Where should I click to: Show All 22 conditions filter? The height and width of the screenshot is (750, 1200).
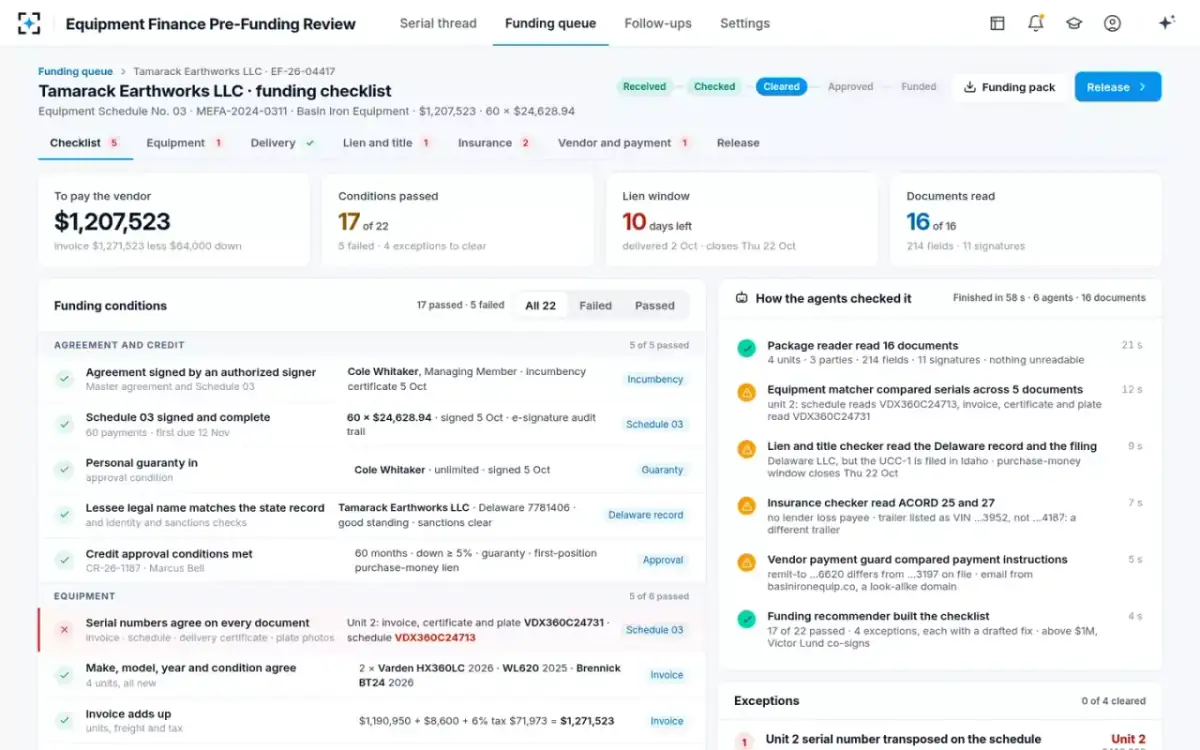(x=541, y=306)
